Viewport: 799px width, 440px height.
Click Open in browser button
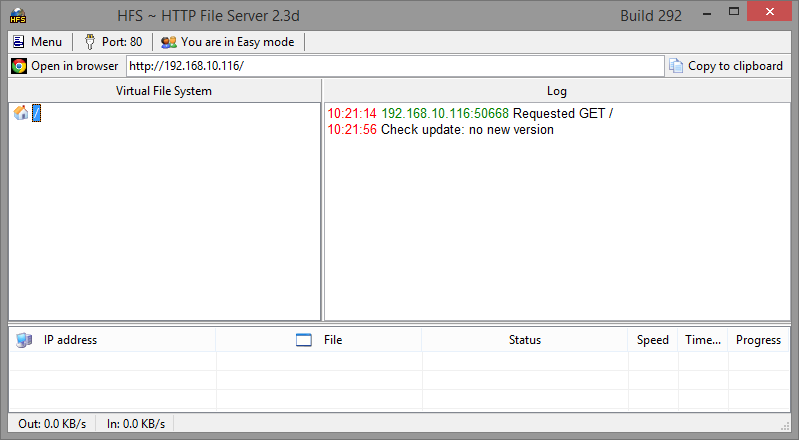(x=65, y=66)
